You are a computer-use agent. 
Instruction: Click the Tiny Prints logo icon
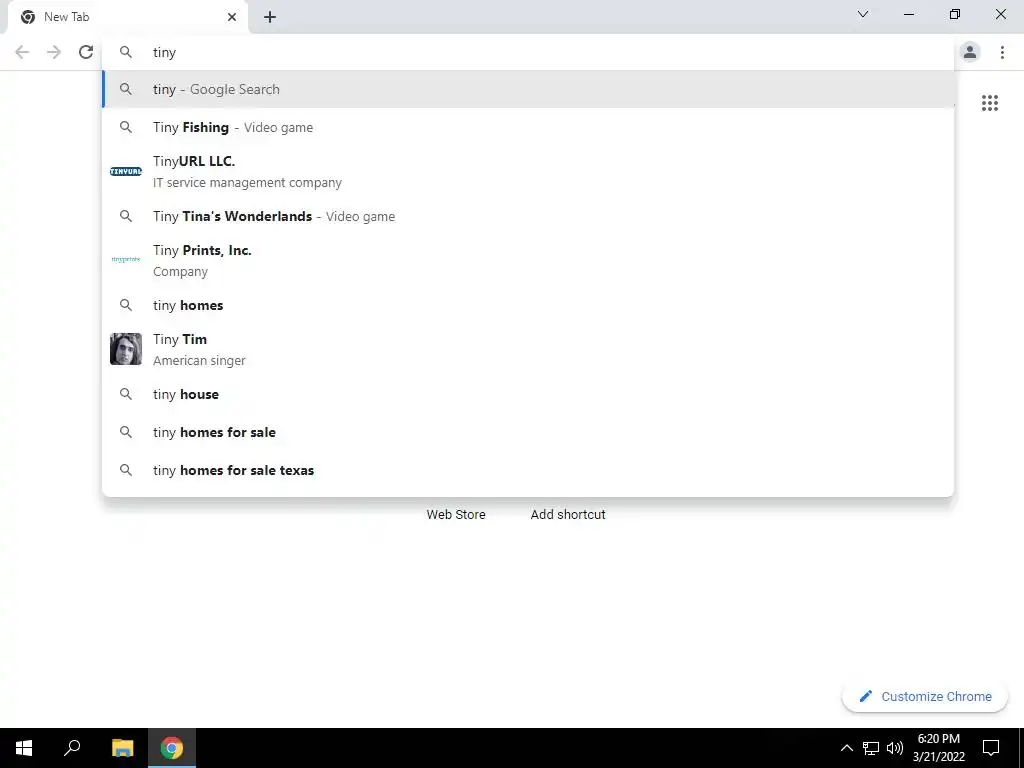125,259
